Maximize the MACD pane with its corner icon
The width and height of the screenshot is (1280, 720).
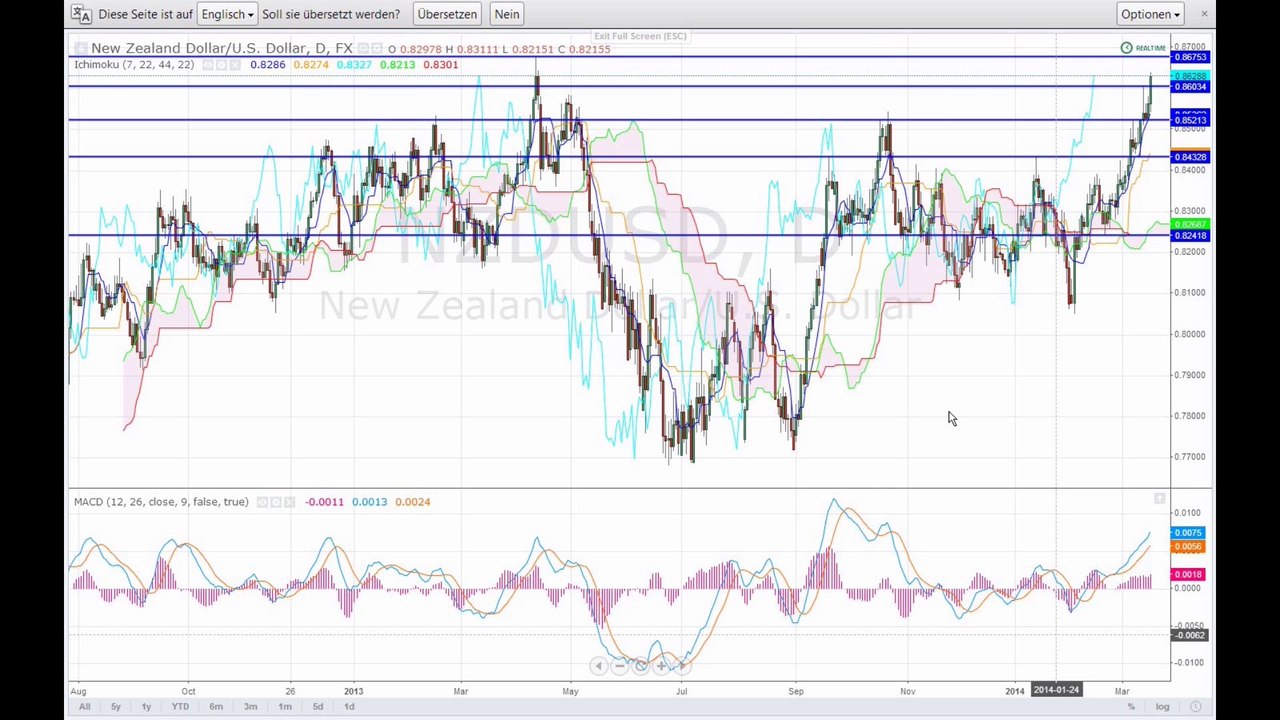click(1160, 498)
